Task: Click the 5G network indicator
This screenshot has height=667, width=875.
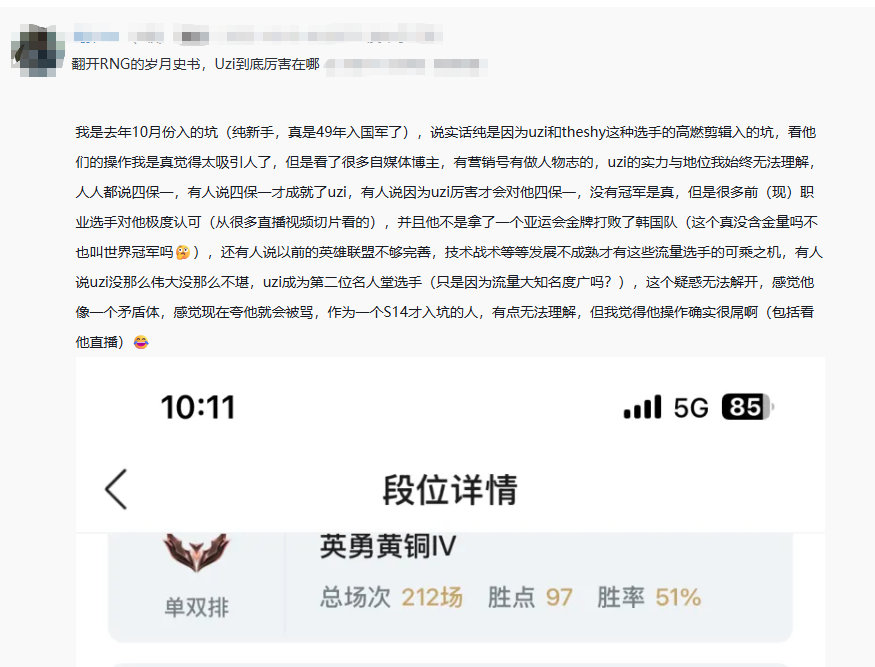Action: tap(691, 407)
